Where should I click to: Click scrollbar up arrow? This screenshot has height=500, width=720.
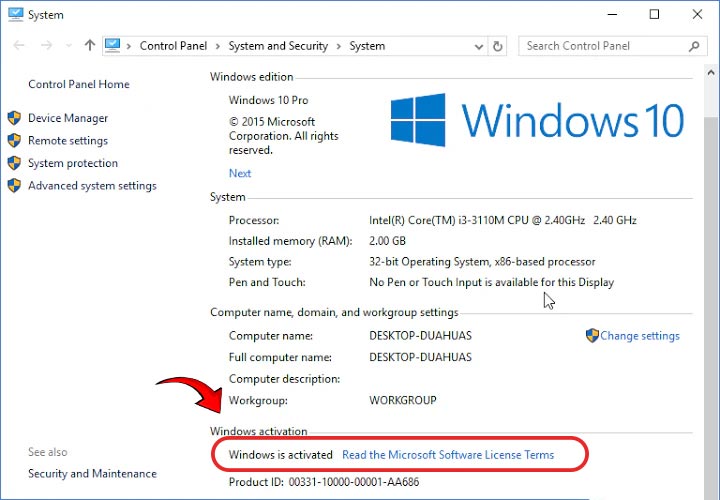pos(711,73)
